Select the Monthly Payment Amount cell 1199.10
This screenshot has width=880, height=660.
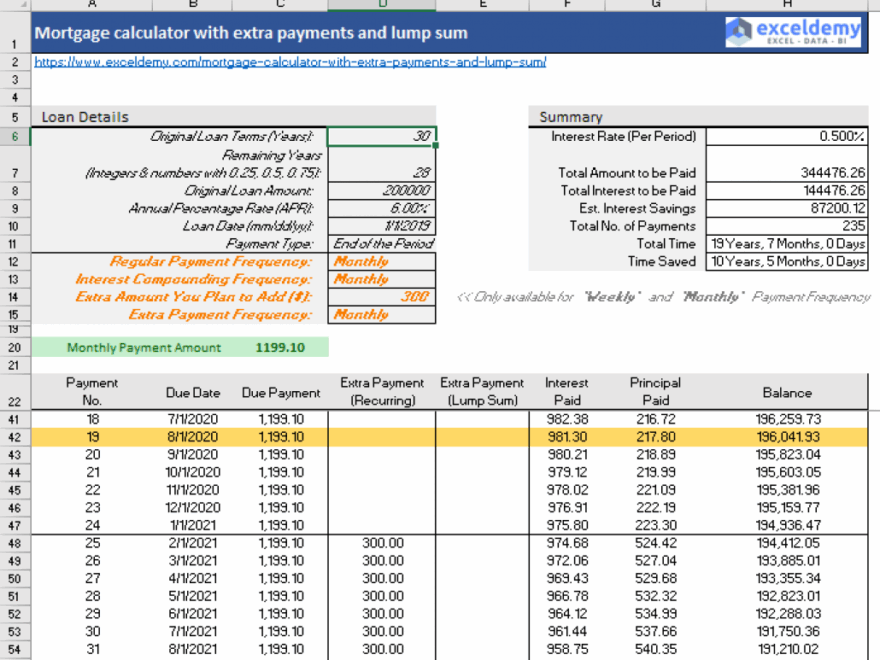coord(278,344)
